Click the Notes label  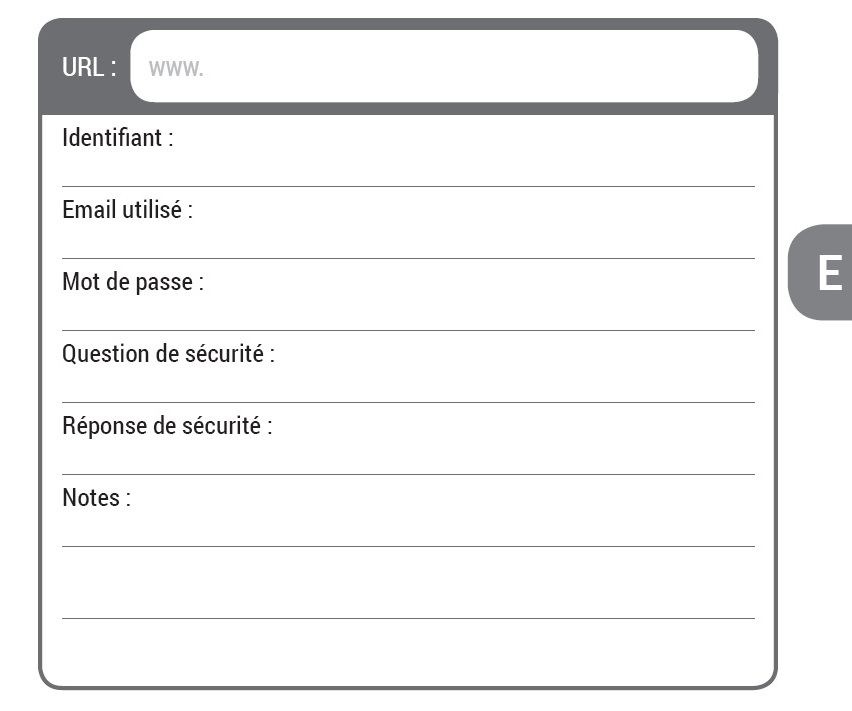[x=97, y=498]
